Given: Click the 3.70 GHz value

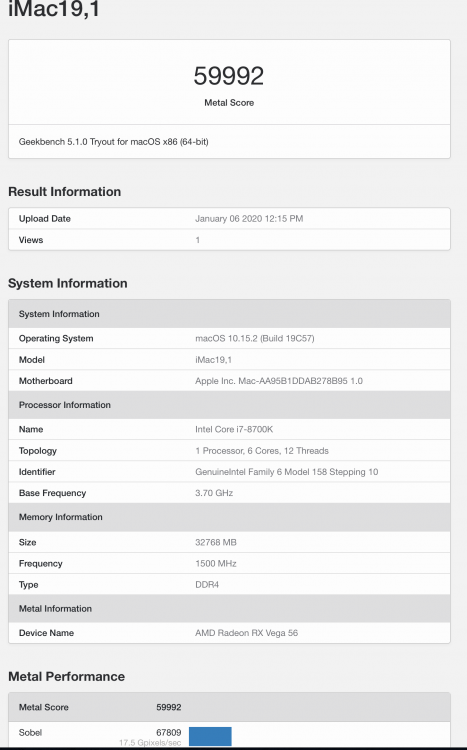Looking at the screenshot, I should pos(214,493).
